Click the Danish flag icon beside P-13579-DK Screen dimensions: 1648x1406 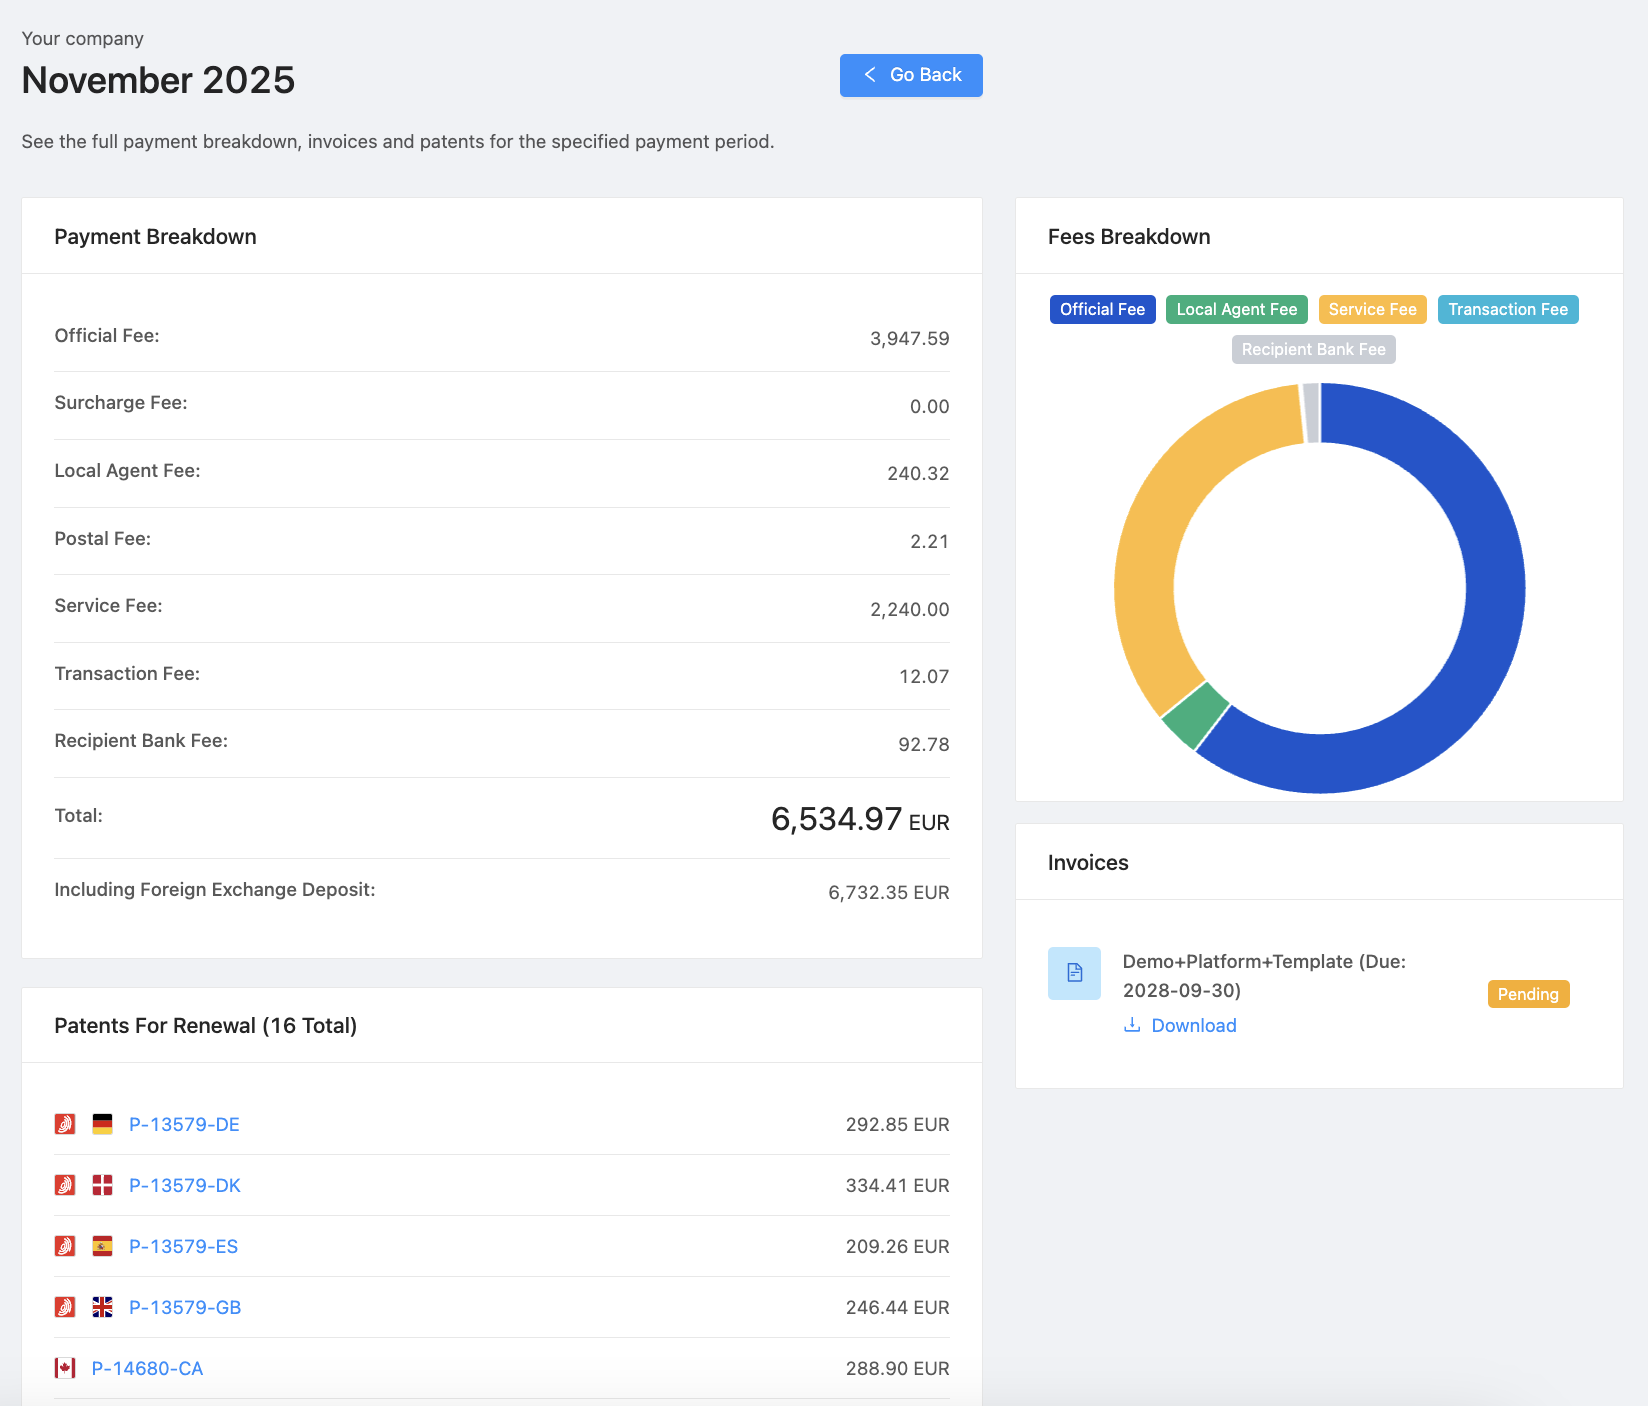point(101,1185)
